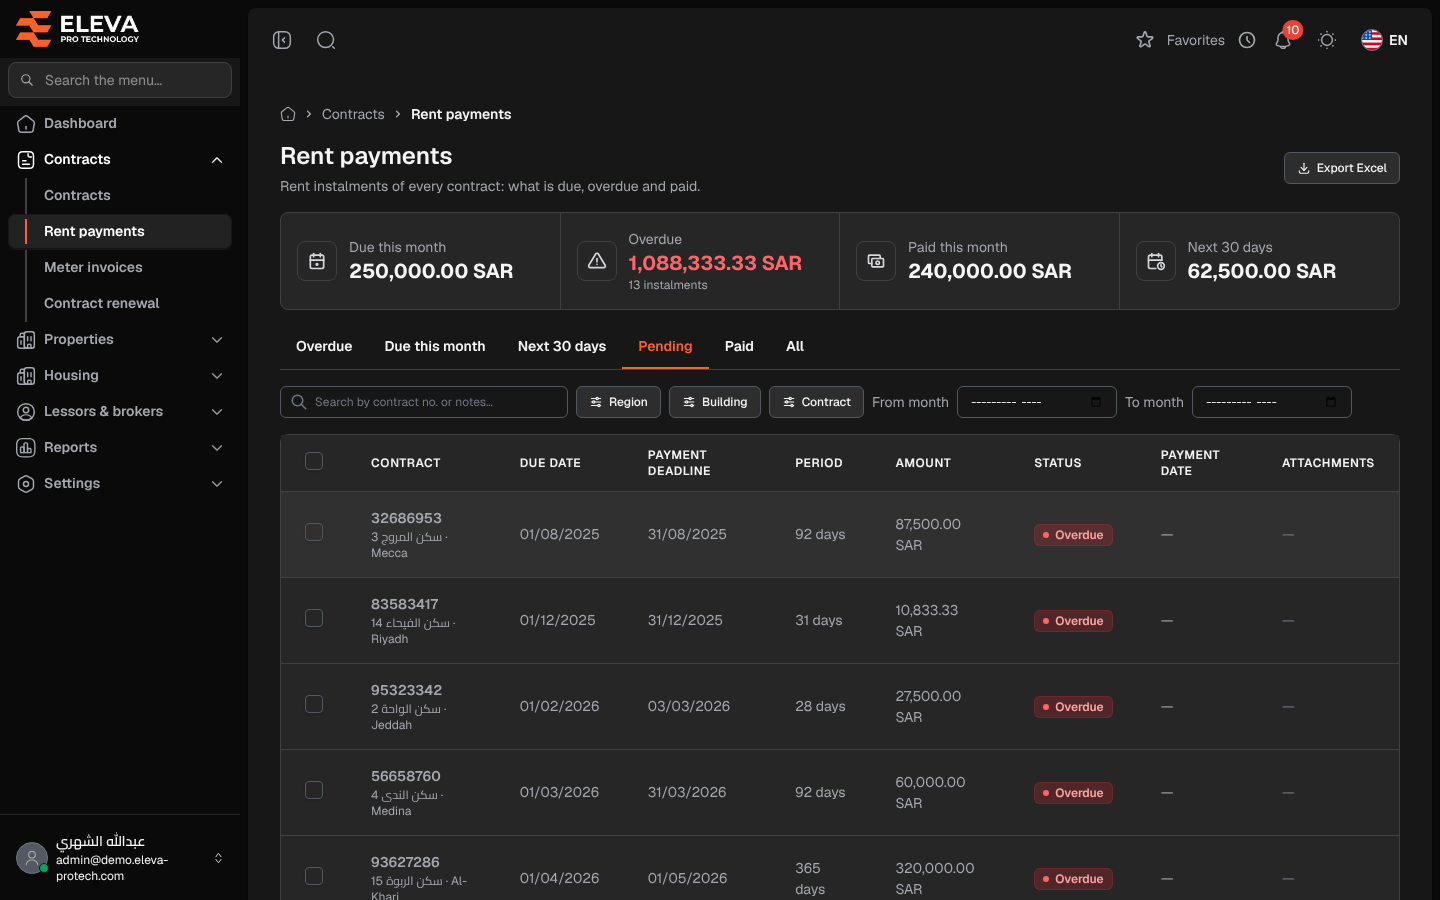Switch to the Overdue tab
This screenshot has width=1440, height=900.
coord(324,346)
